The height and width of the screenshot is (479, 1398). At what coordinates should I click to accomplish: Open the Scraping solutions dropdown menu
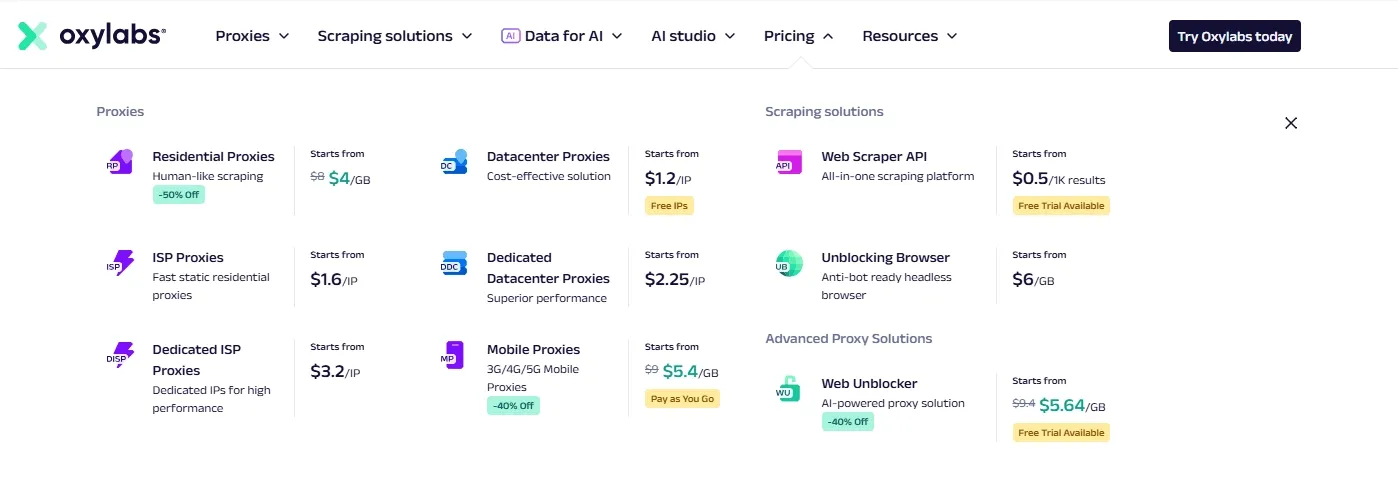394,36
